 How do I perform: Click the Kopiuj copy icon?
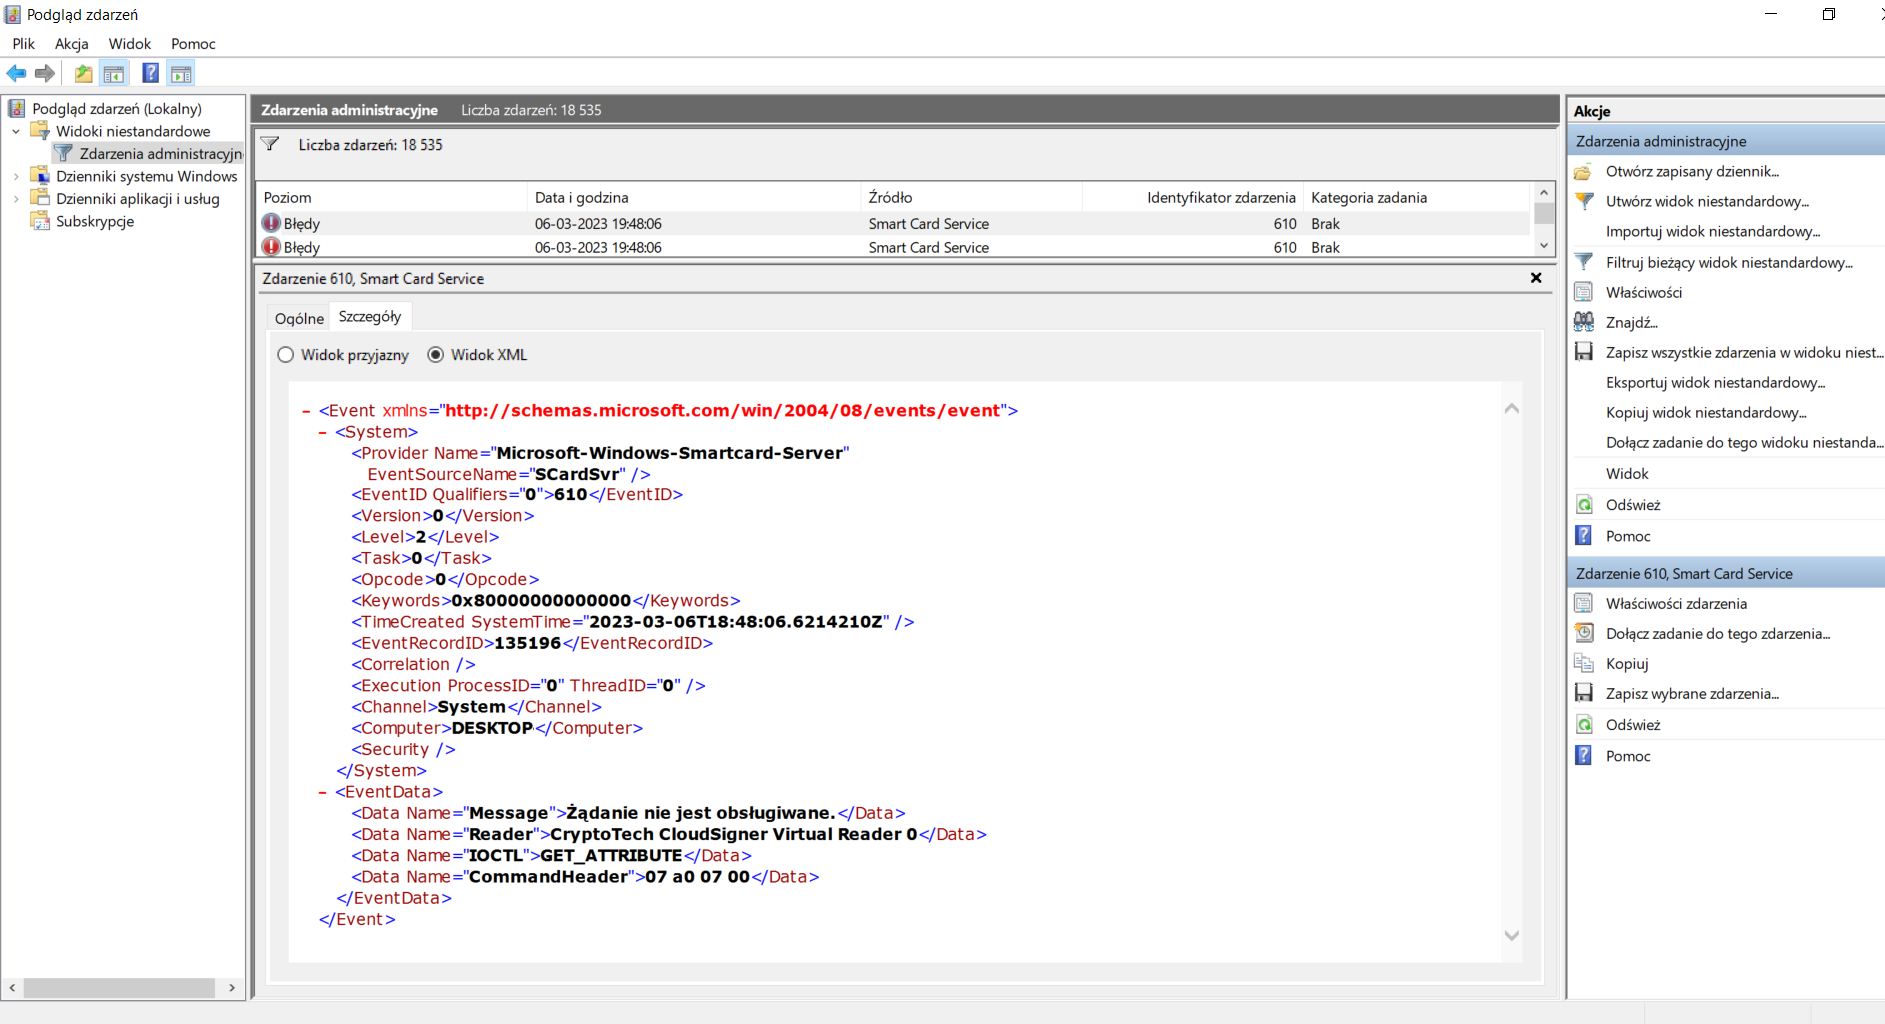pyautogui.click(x=1584, y=663)
